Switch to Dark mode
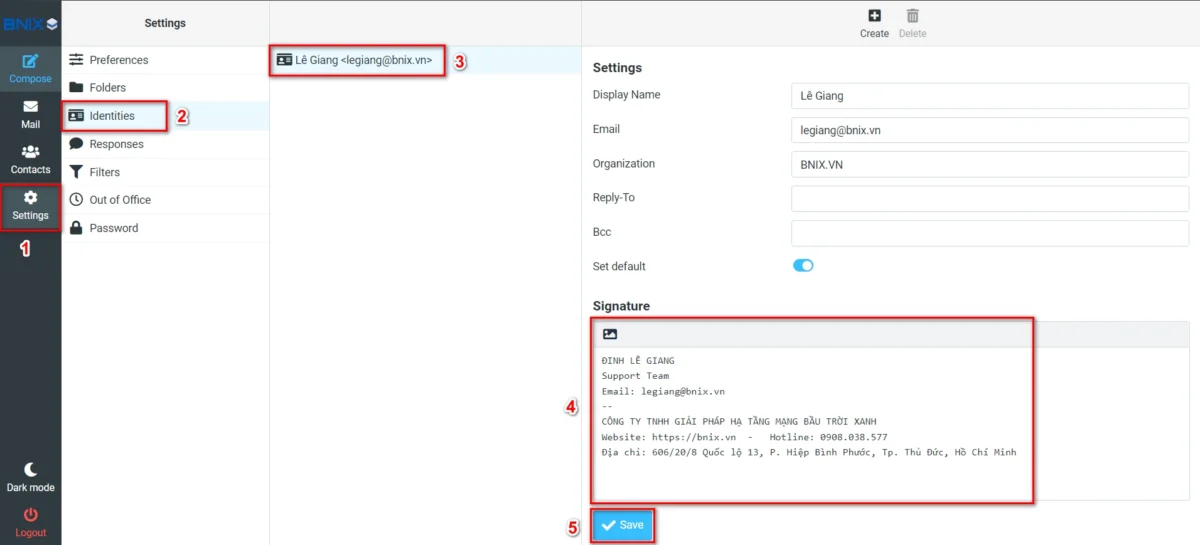 pyautogui.click(x=30, y=477)
